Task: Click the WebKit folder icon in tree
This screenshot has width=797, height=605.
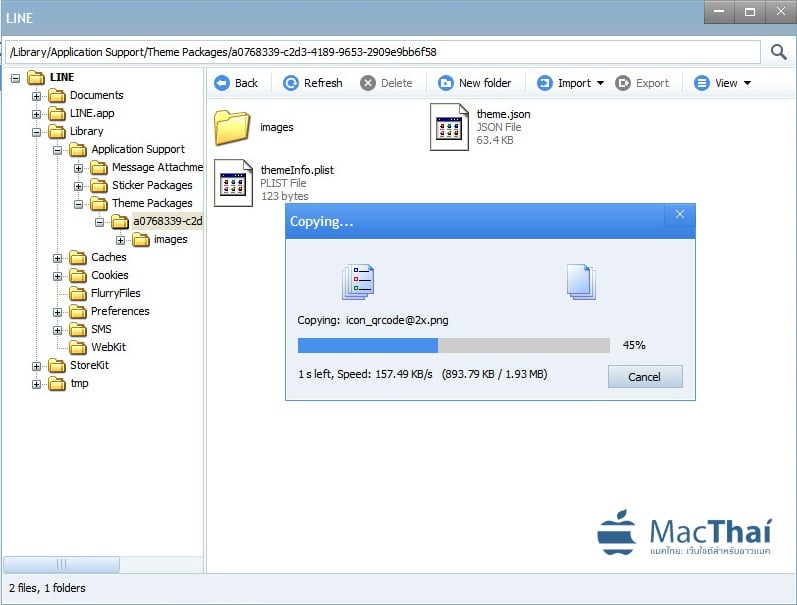Action: (x=78, y=347)
